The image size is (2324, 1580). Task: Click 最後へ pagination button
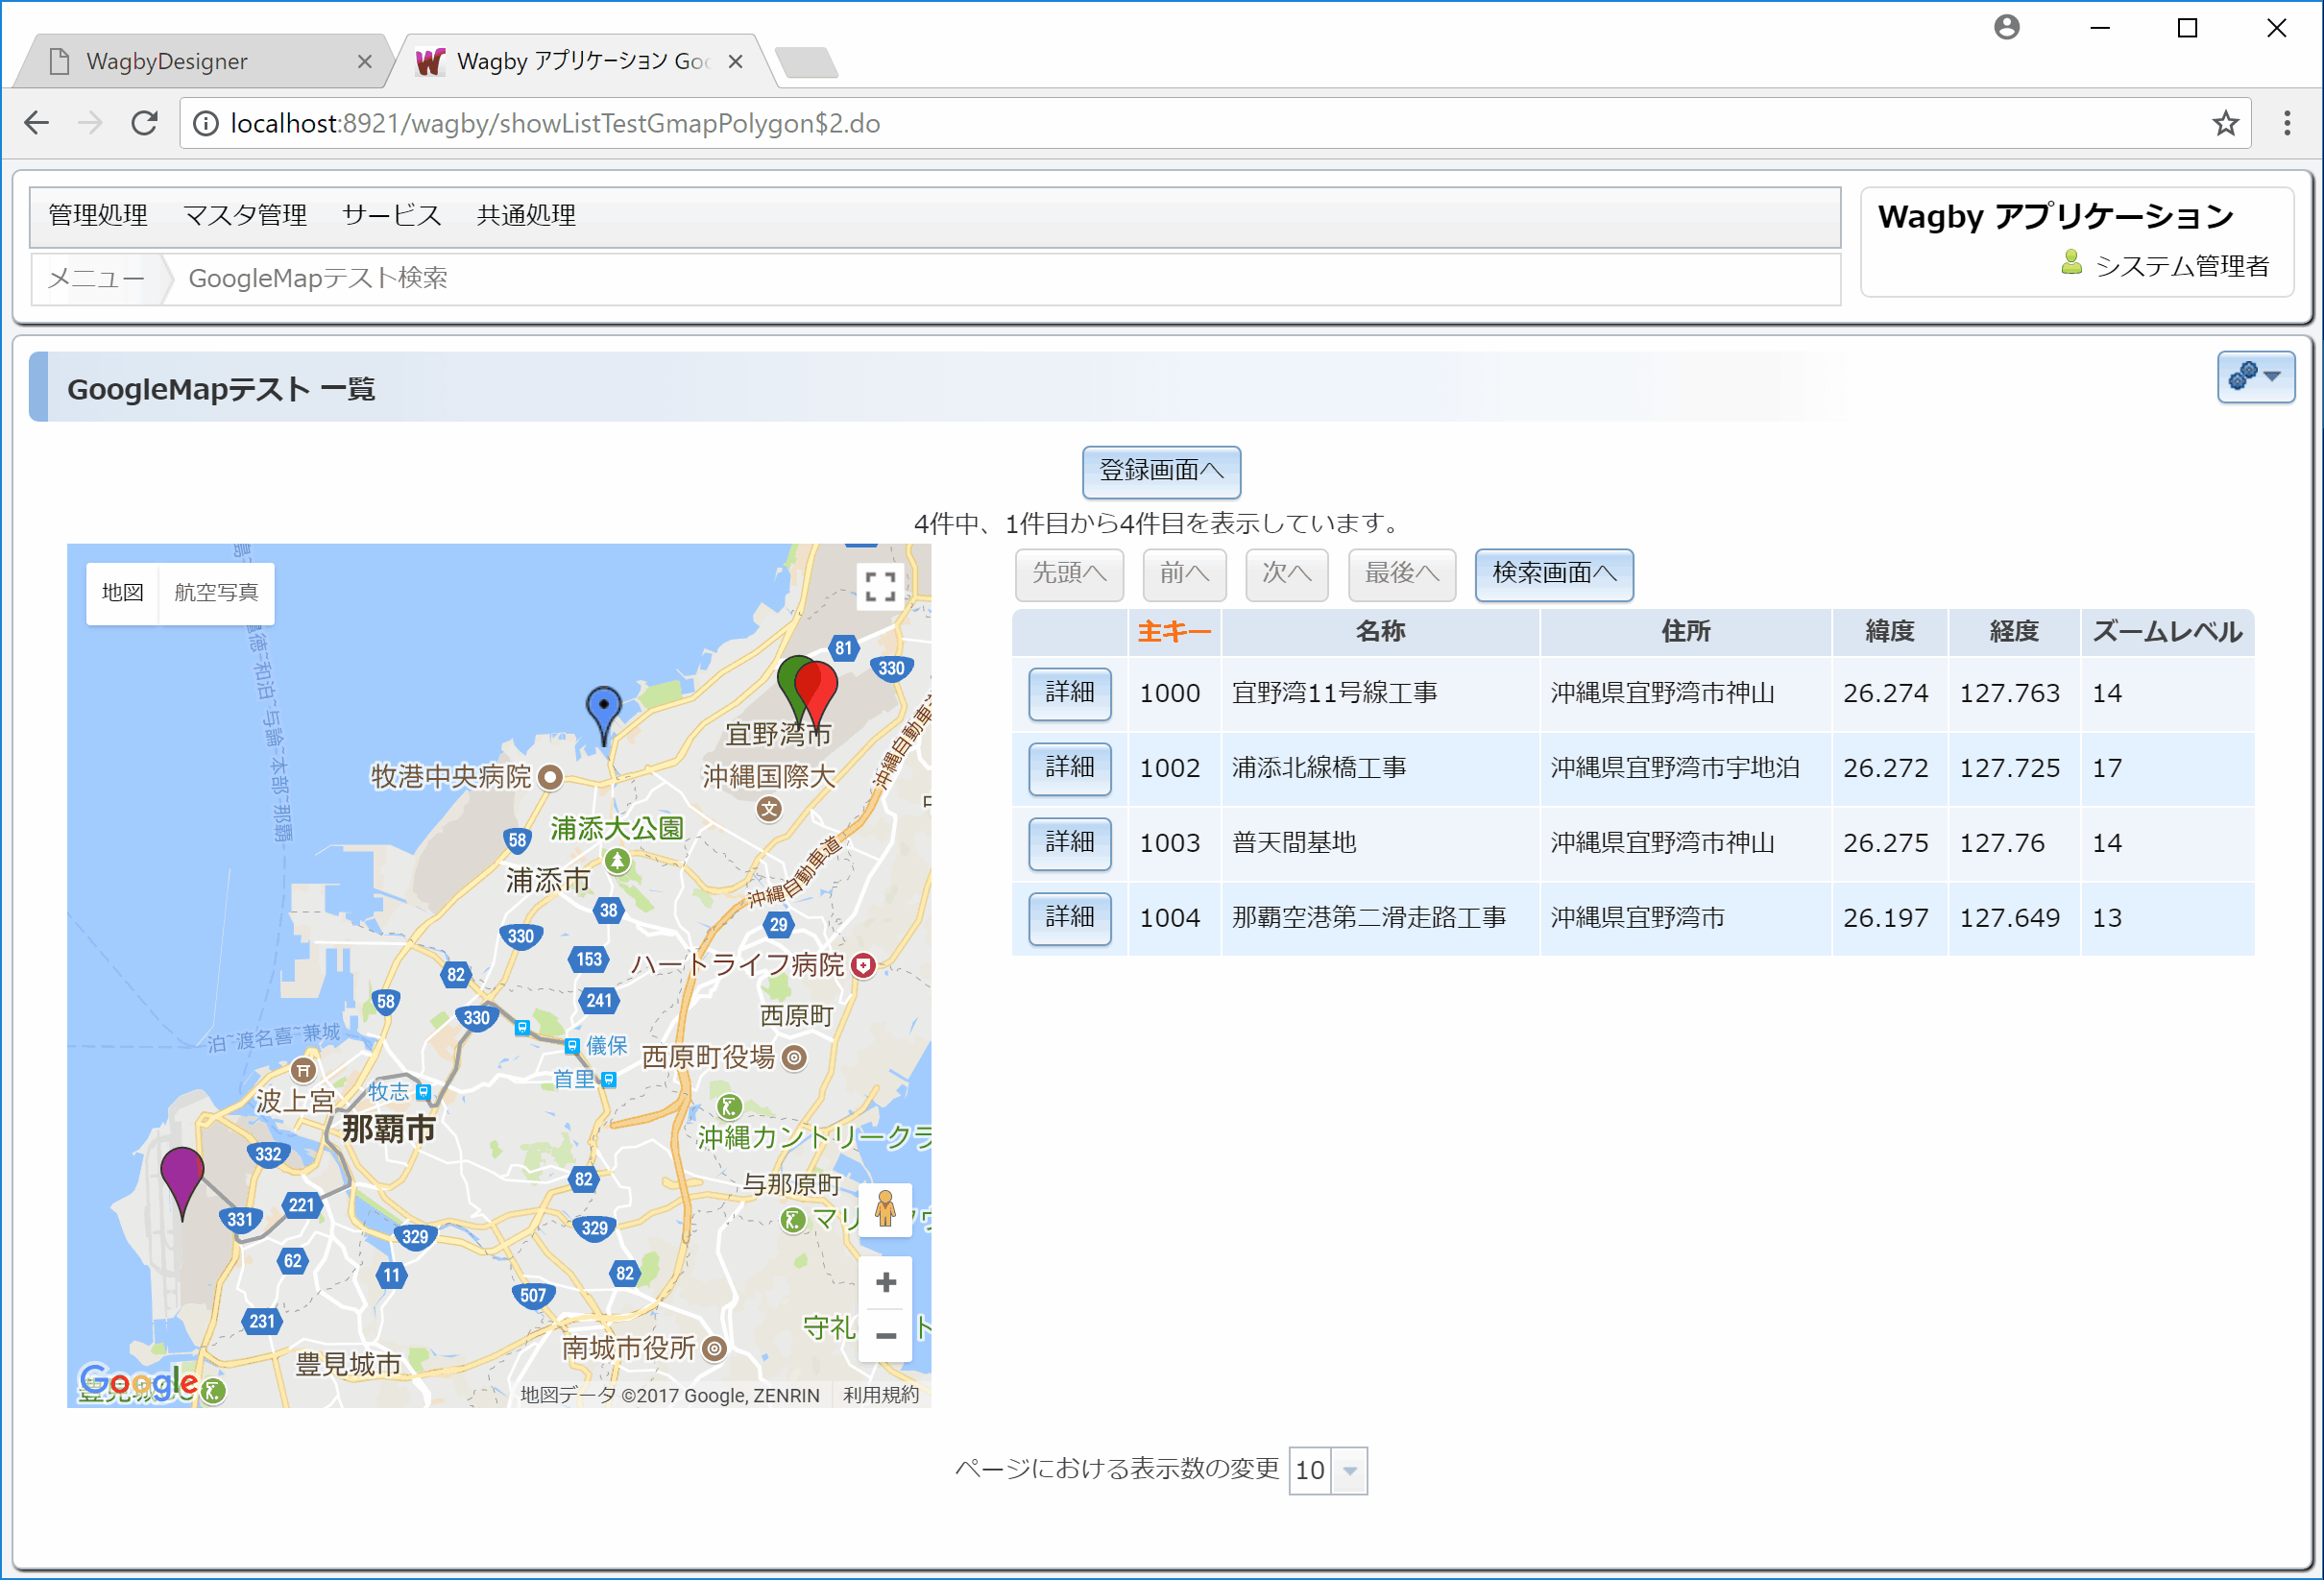click(x=1401, y=574)
